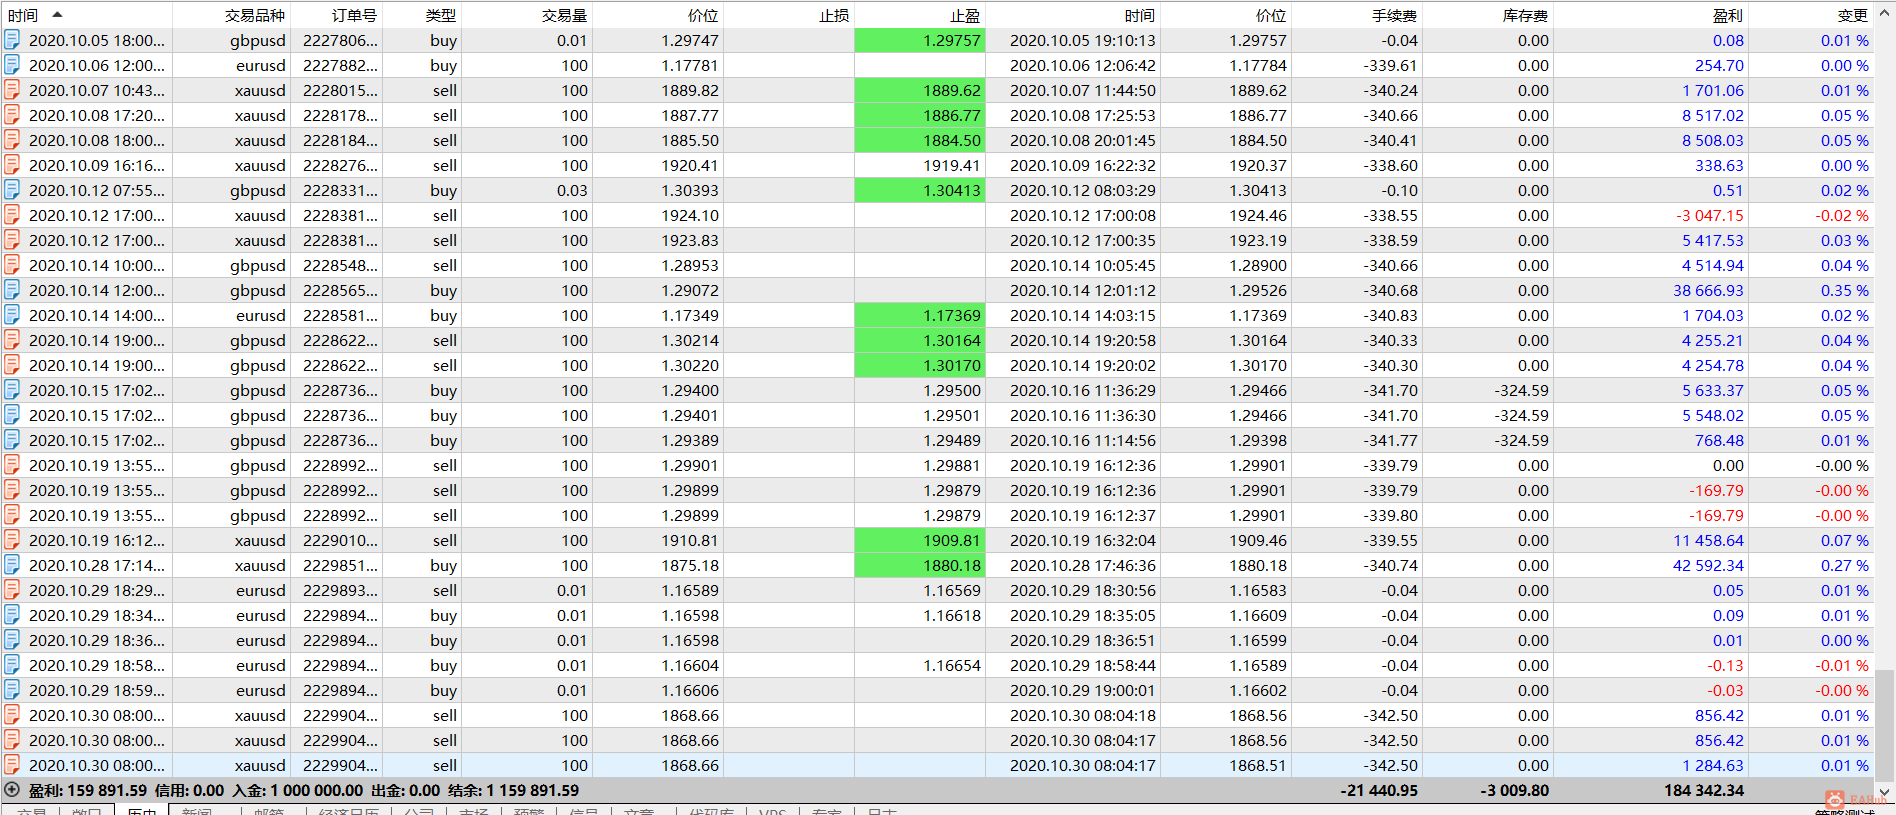This screenshot has width=1896, height=815.
Task: Click the profit value 11 458.64
Action: pos(1708,540)
